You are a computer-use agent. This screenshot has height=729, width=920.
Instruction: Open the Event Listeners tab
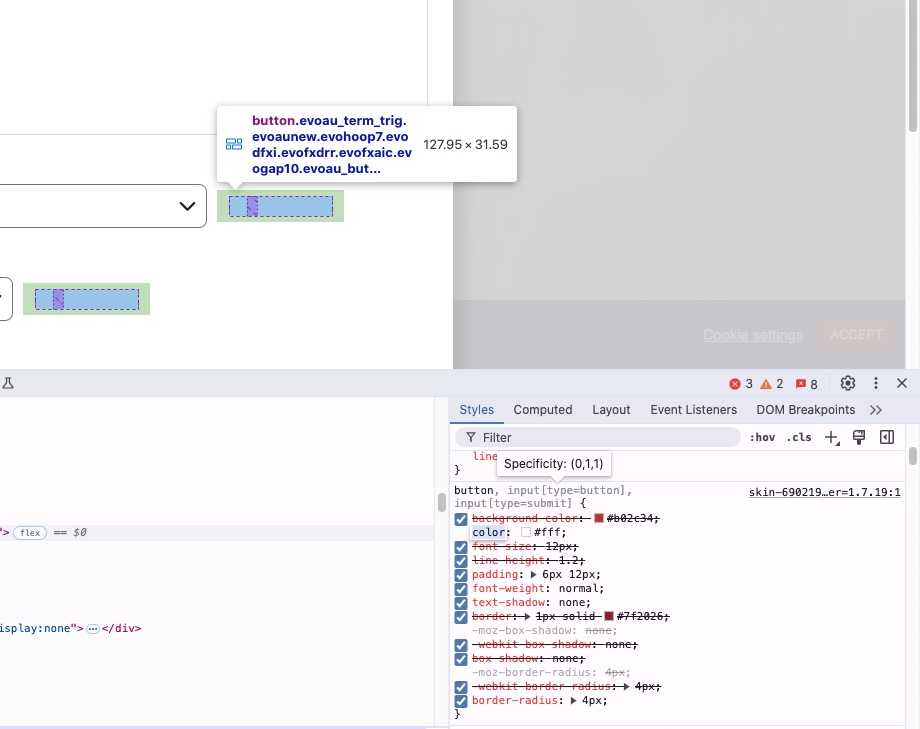coord(693,410)
